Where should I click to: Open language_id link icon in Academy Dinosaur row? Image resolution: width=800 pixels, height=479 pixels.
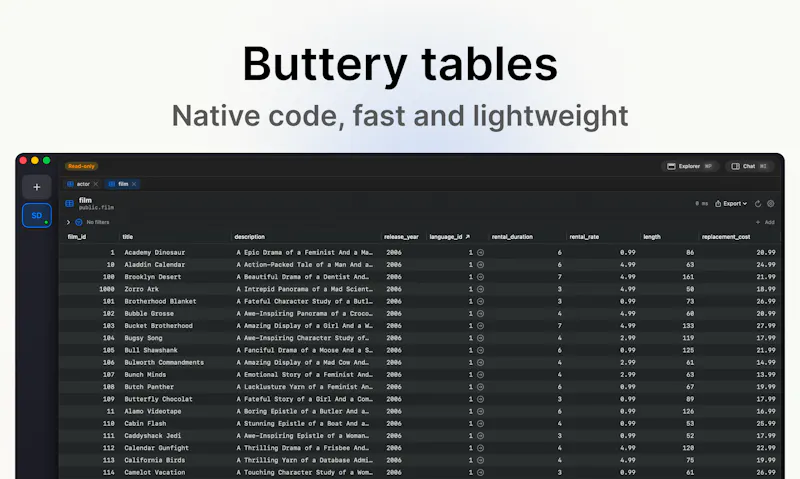(480, 253)
